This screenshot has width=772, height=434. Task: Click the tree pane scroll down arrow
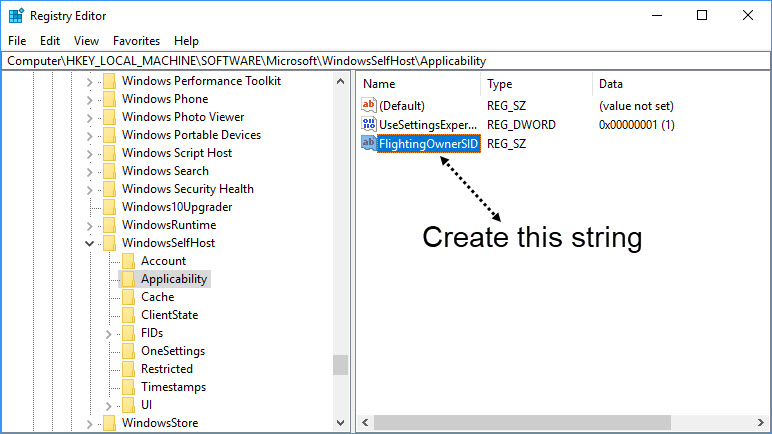[340, 423]
